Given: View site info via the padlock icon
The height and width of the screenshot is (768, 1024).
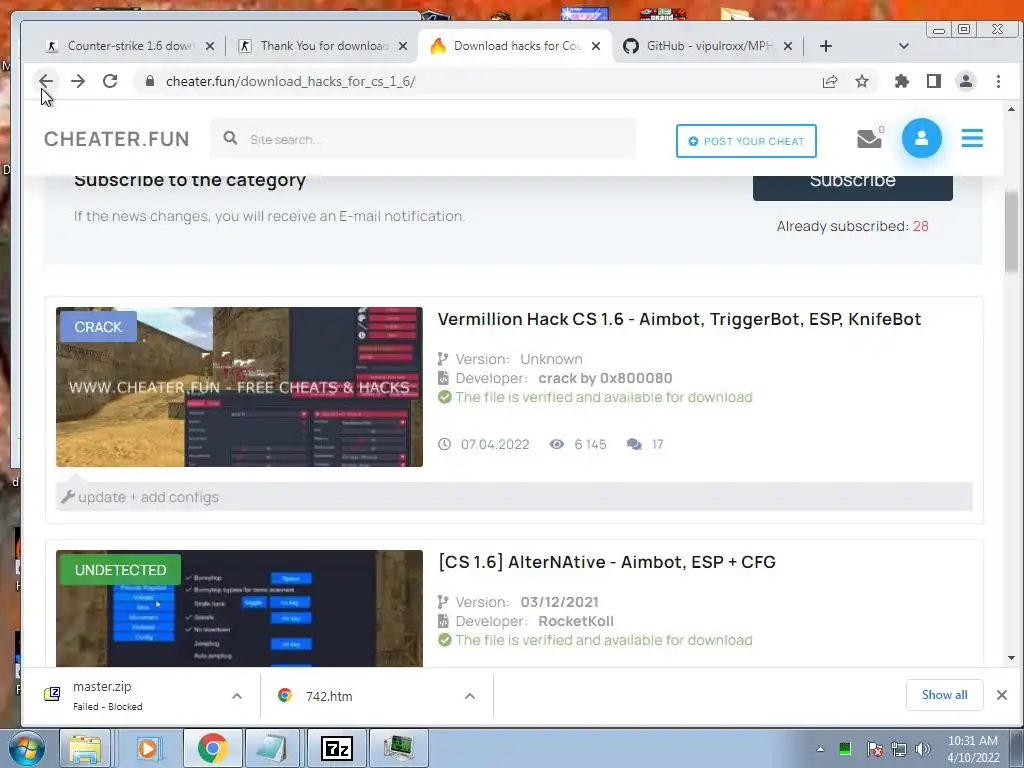Looking at the screenshot, I should (150, 81).
